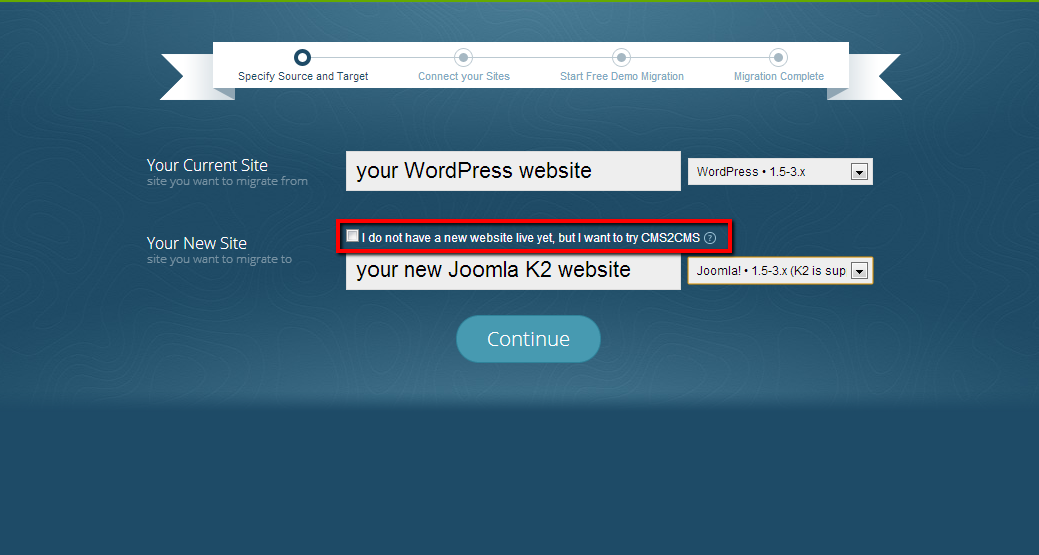Image resolution: width=1039 pixels, height=555 pixels.
Task: Click the Continue button
Action: point(528,339)
